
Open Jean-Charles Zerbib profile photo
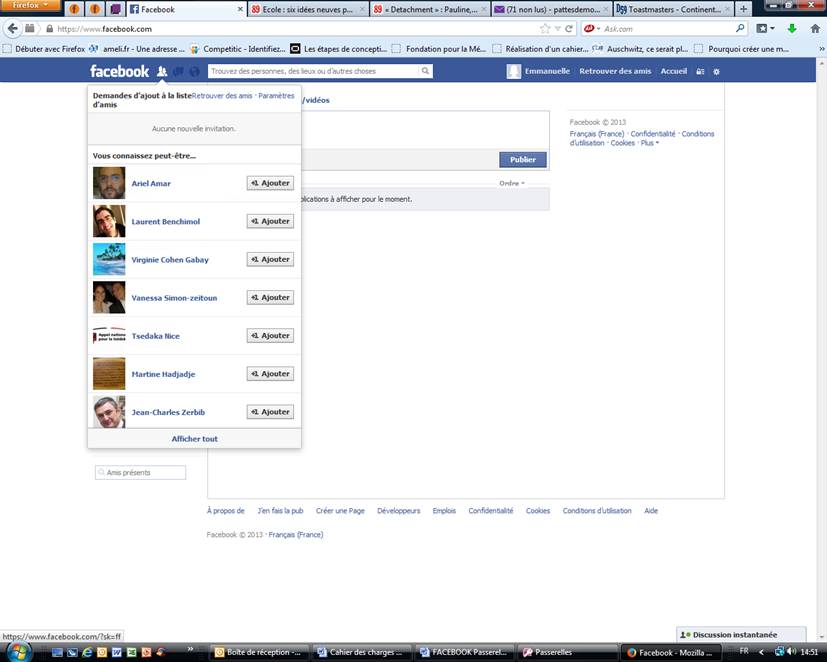[109, 411]
